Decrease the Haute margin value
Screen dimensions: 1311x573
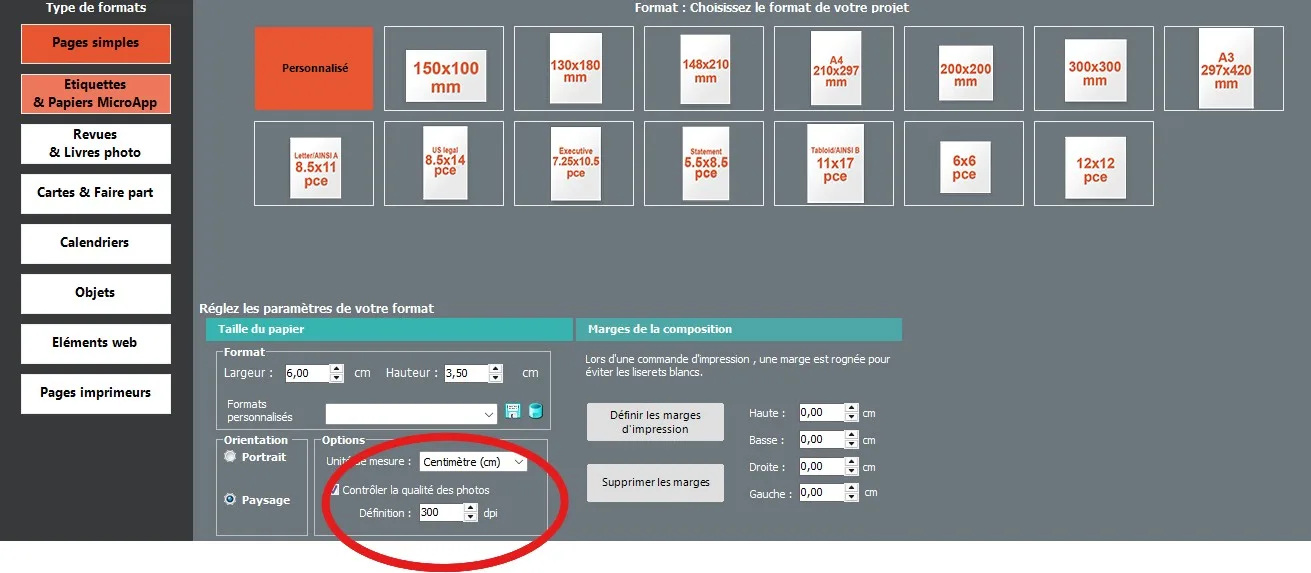click(851, 417)
